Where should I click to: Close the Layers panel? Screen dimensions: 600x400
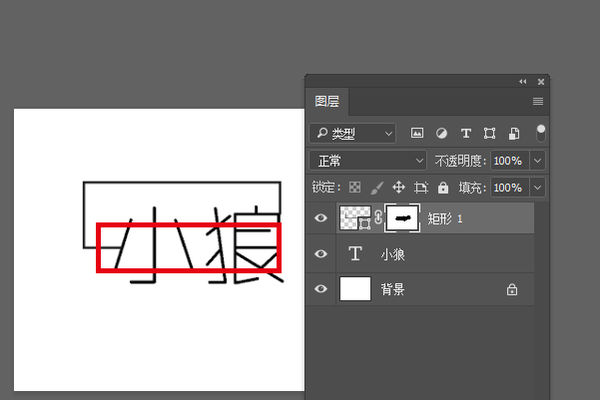(x=541, y=82)
